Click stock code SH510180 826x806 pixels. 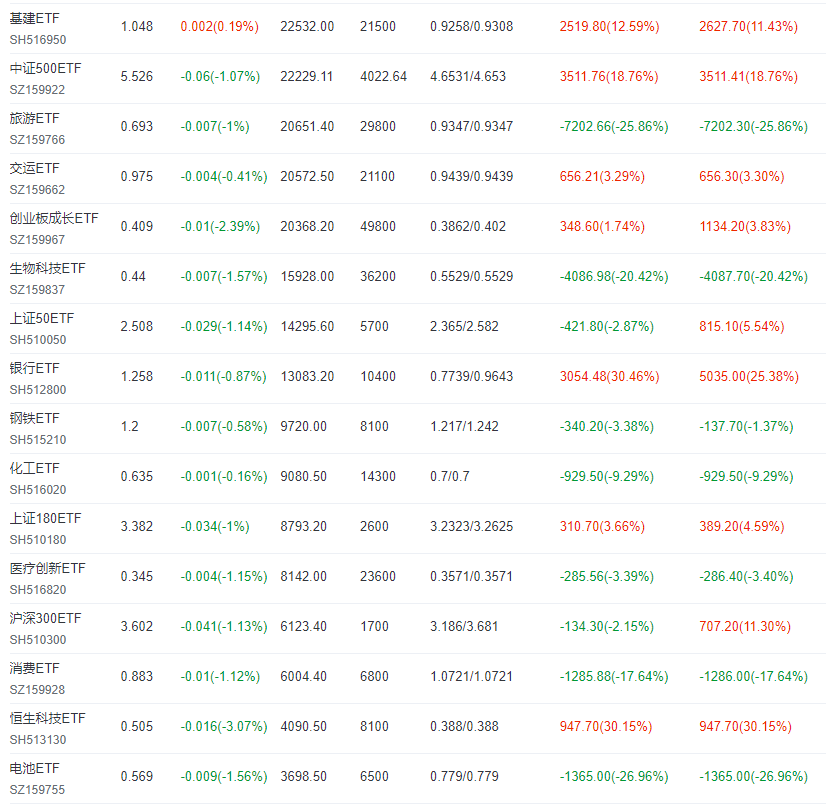(38, 540)
